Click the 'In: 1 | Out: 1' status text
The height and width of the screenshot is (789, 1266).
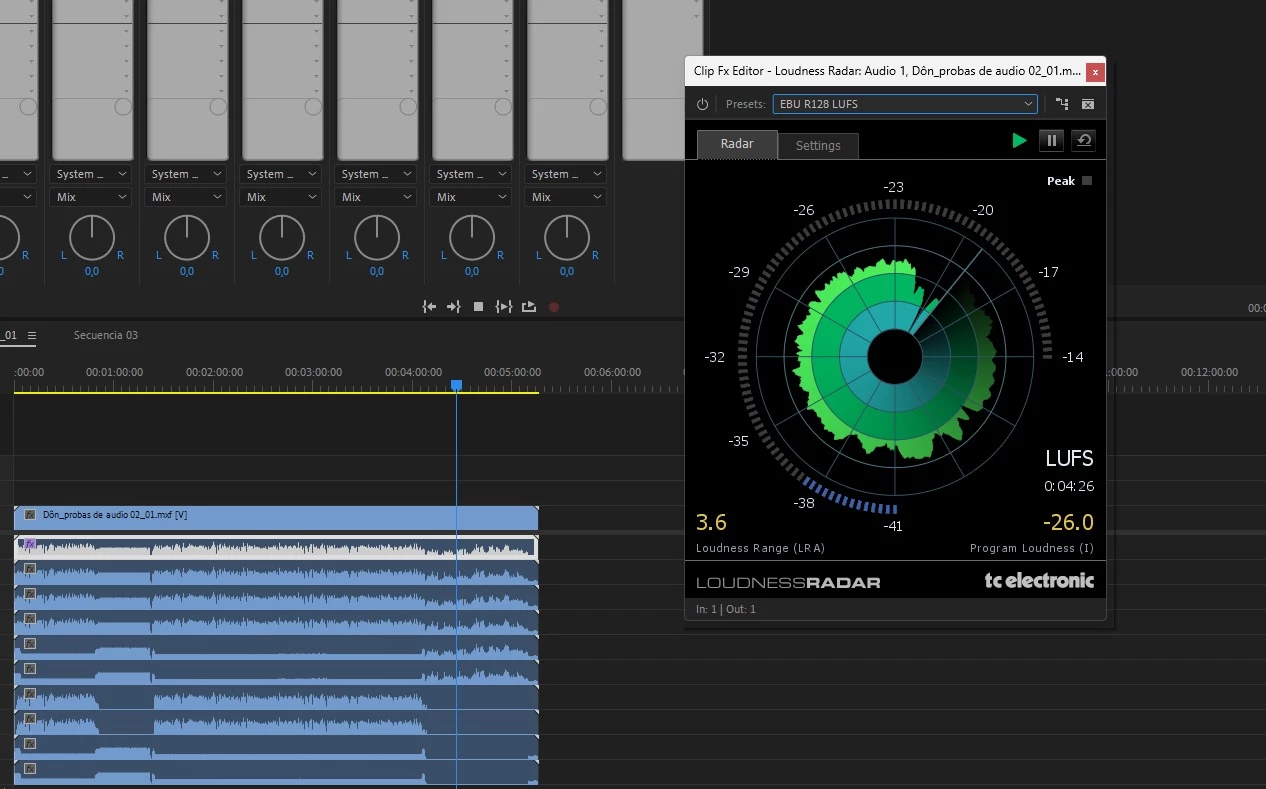(726, 609)
